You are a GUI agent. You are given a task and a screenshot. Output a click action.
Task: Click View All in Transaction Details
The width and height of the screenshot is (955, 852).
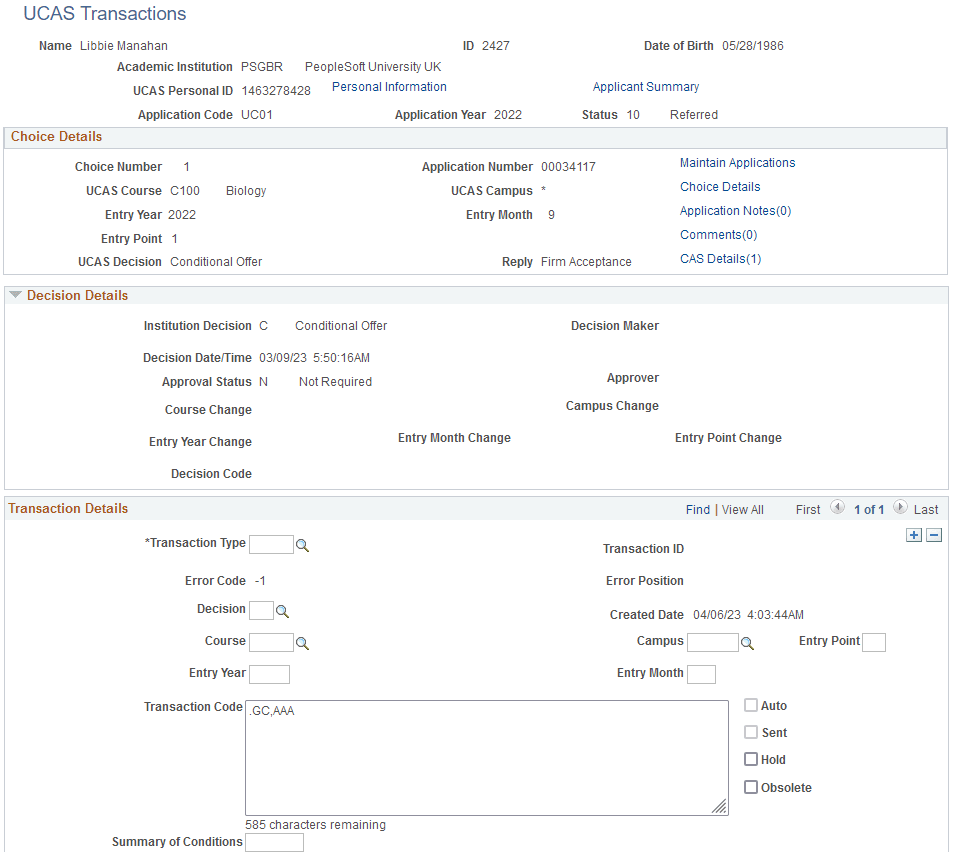click(742, 509)
